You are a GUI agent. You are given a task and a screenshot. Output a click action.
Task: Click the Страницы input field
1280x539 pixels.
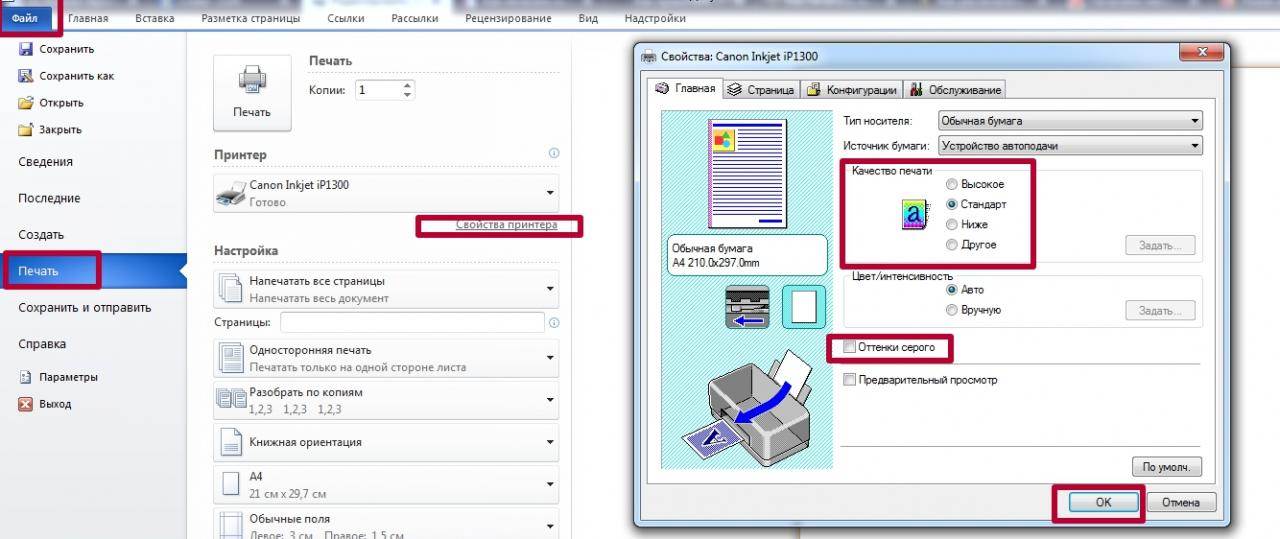pos(412,322)
